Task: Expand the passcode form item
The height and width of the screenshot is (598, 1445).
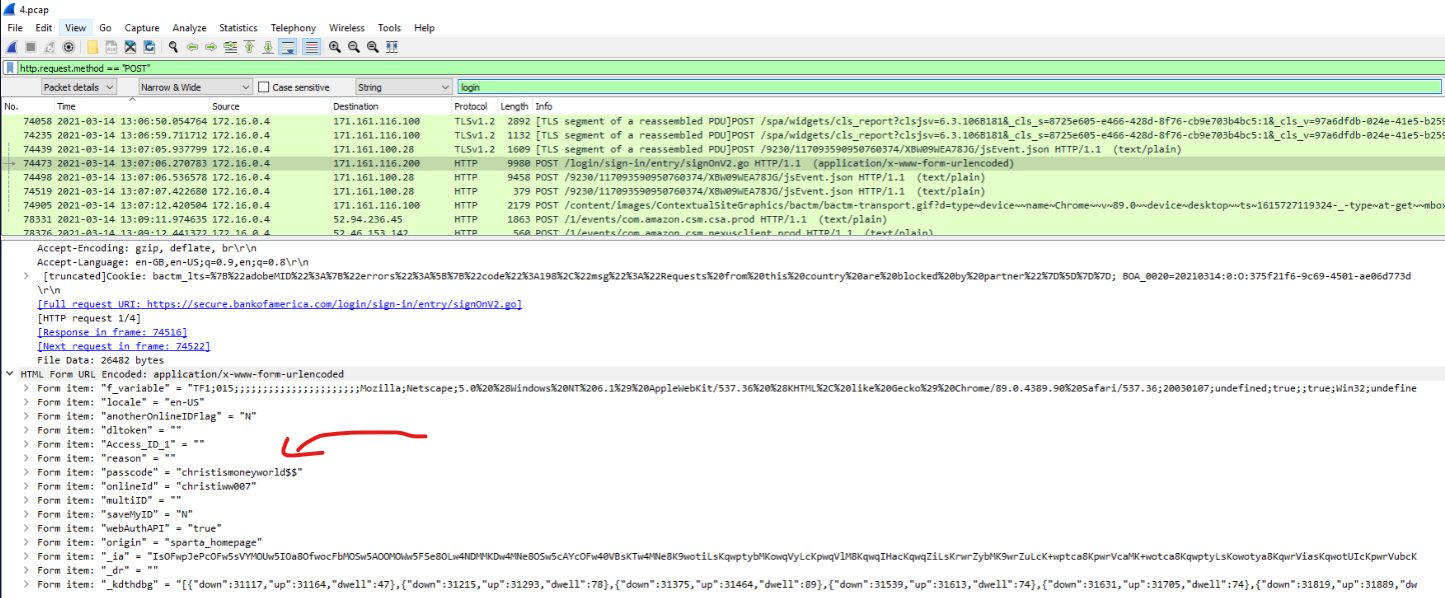Action: point(26,471)
